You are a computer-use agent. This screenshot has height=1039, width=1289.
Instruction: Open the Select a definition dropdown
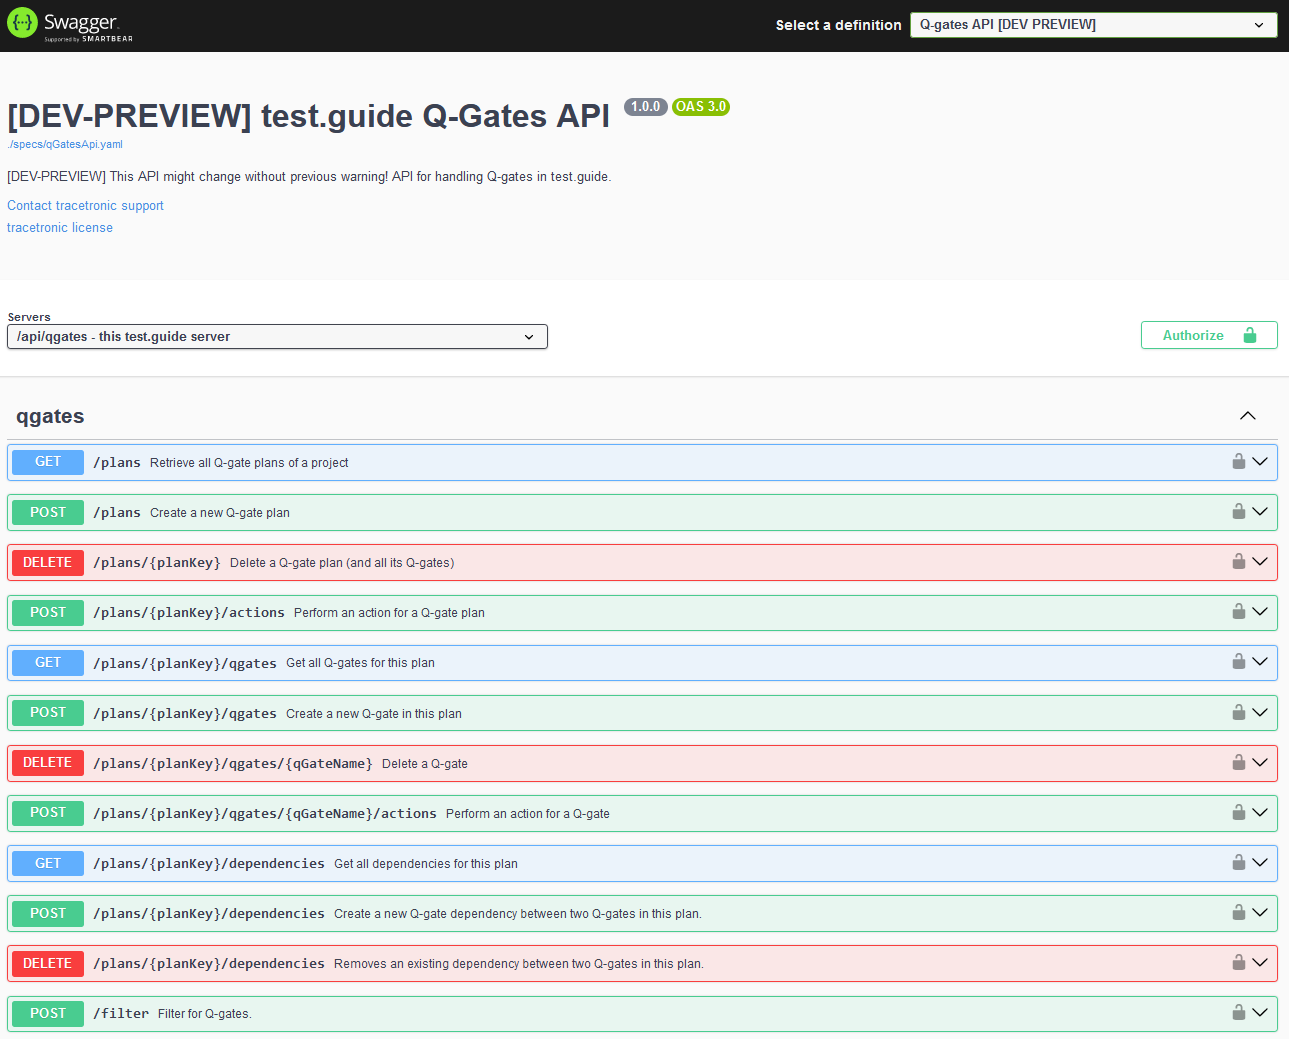click(x=1092, y=25)
